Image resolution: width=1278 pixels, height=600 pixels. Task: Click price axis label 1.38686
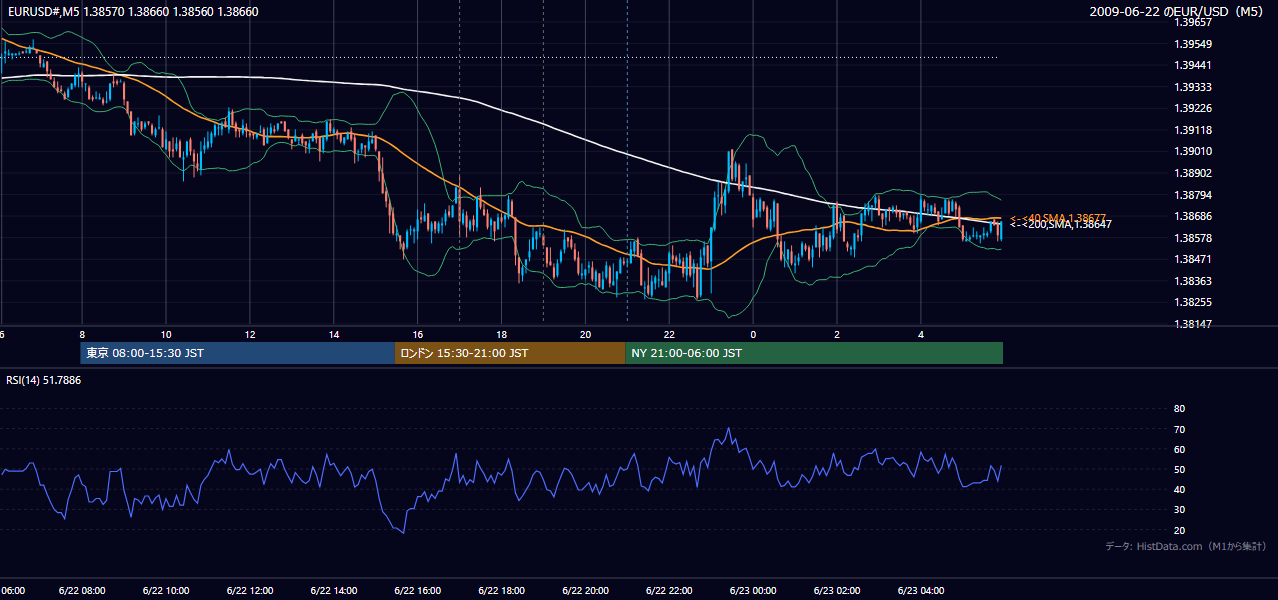(x=1192, y=216)
